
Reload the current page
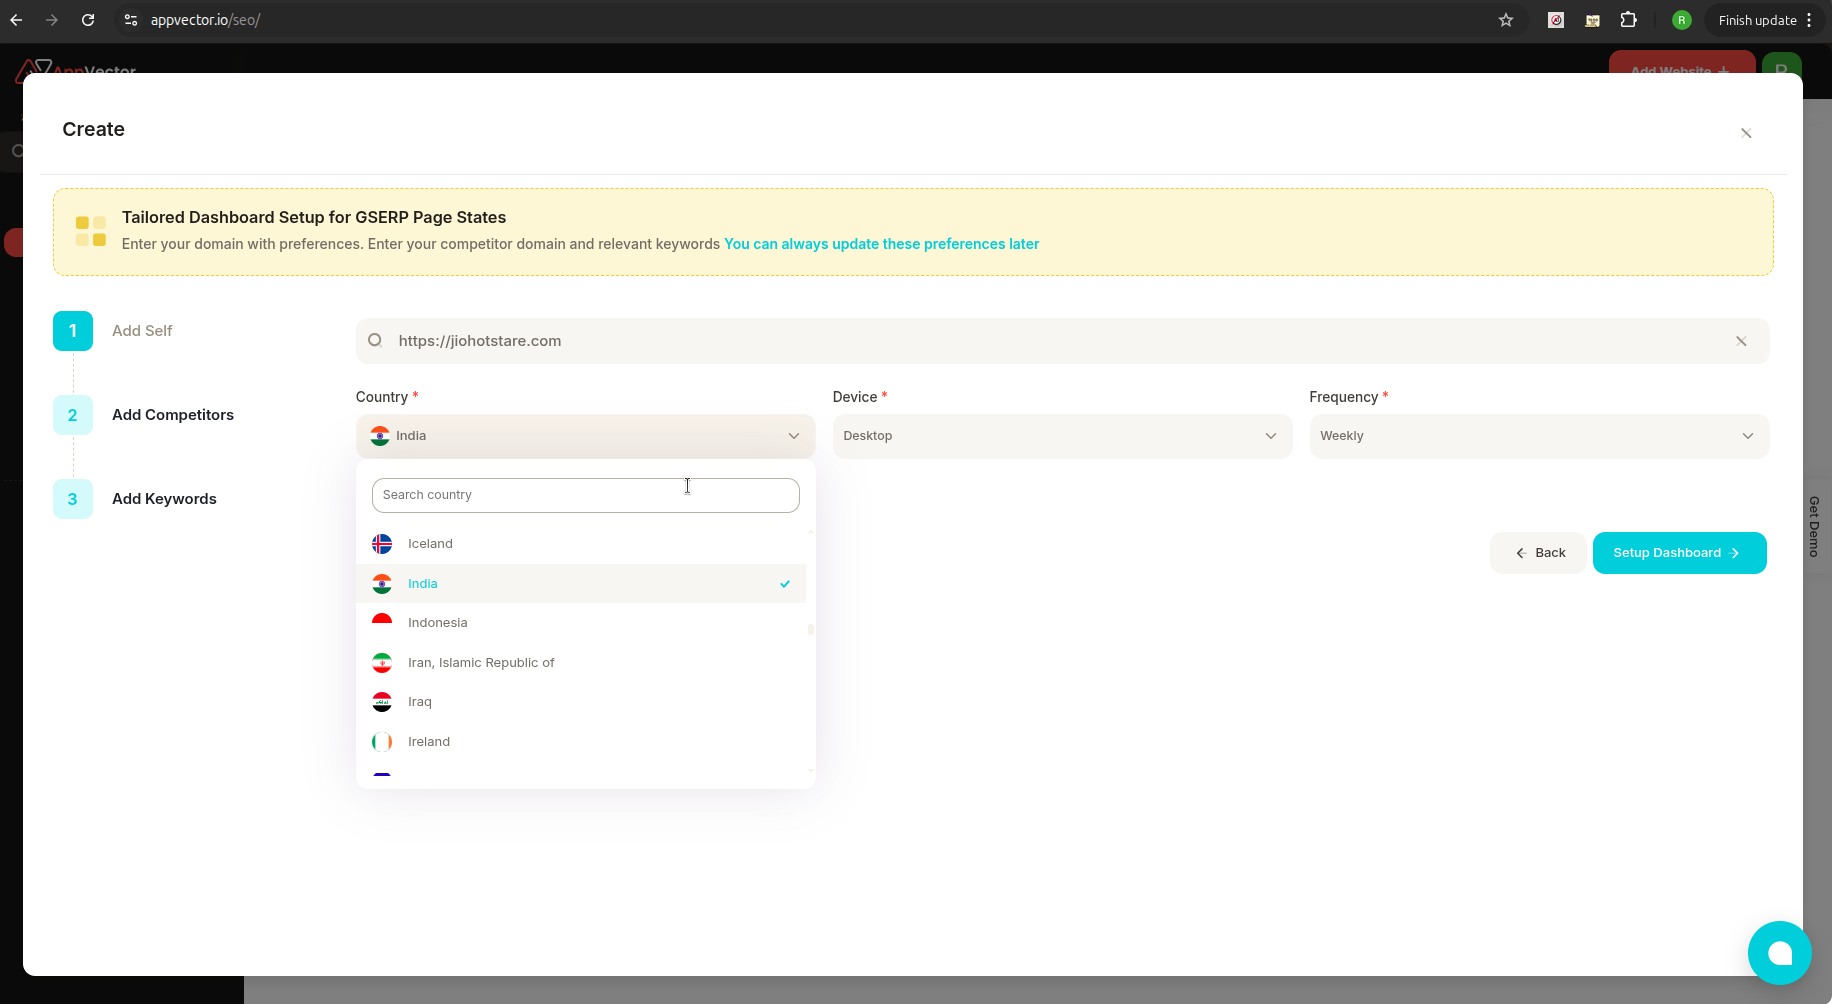pyautogui.click(x=88, y=20)
